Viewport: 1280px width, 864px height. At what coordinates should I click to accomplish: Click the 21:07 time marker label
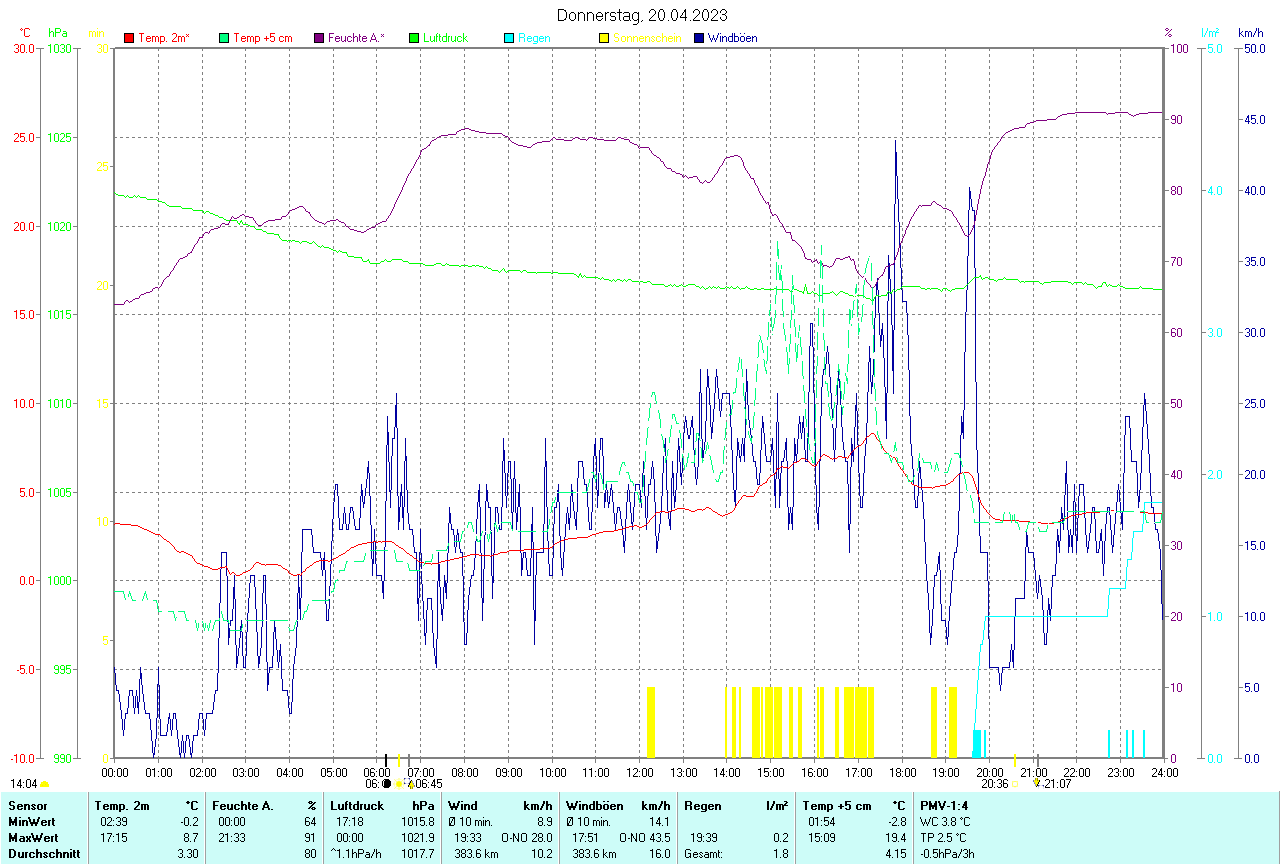click(x=1058, y=784)
